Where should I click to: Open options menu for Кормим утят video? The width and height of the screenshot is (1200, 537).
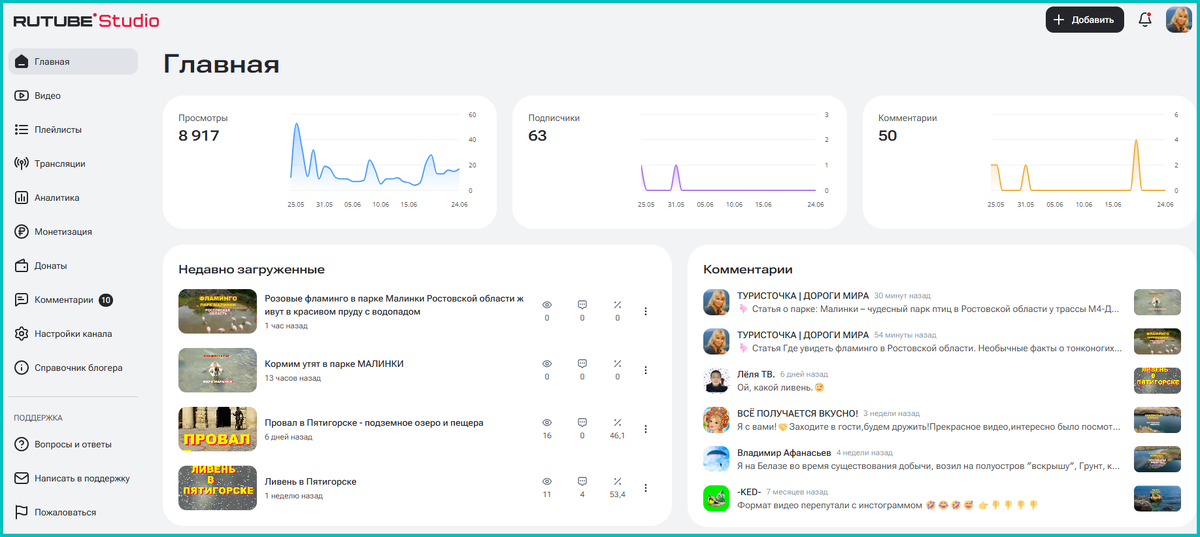click(x=646, y=369)
